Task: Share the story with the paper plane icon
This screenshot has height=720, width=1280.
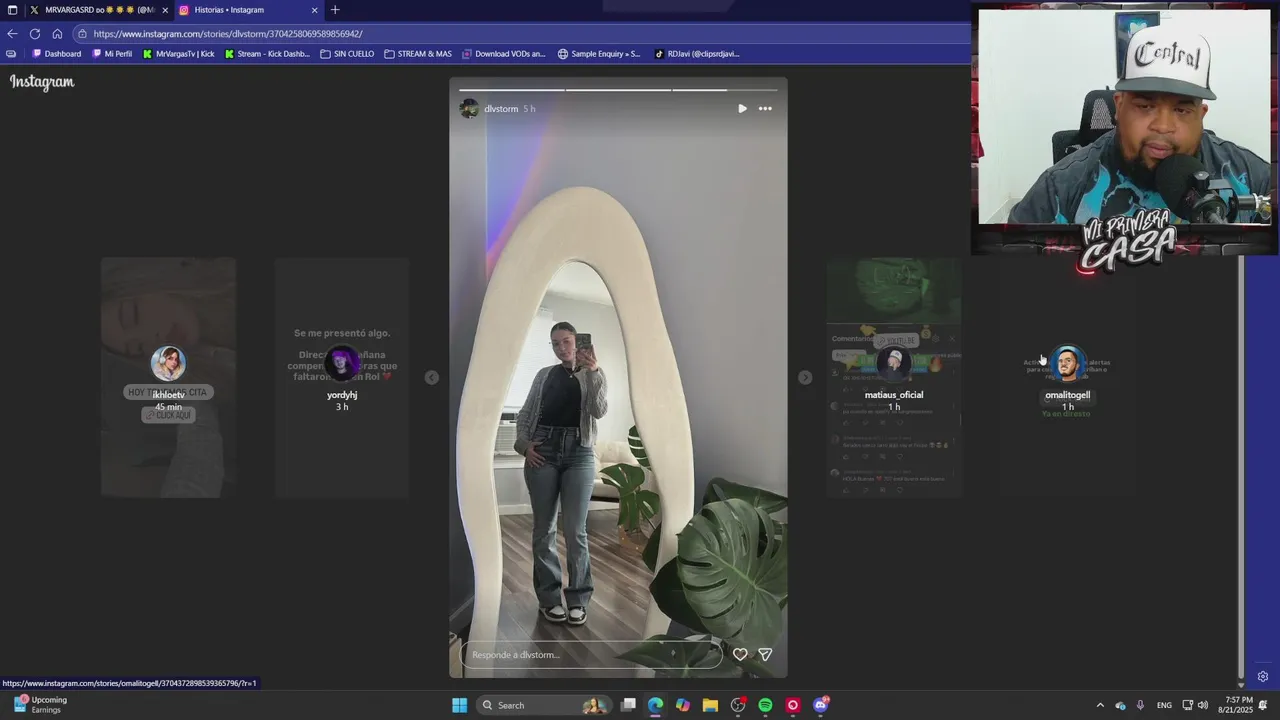Action: point(765,654)
